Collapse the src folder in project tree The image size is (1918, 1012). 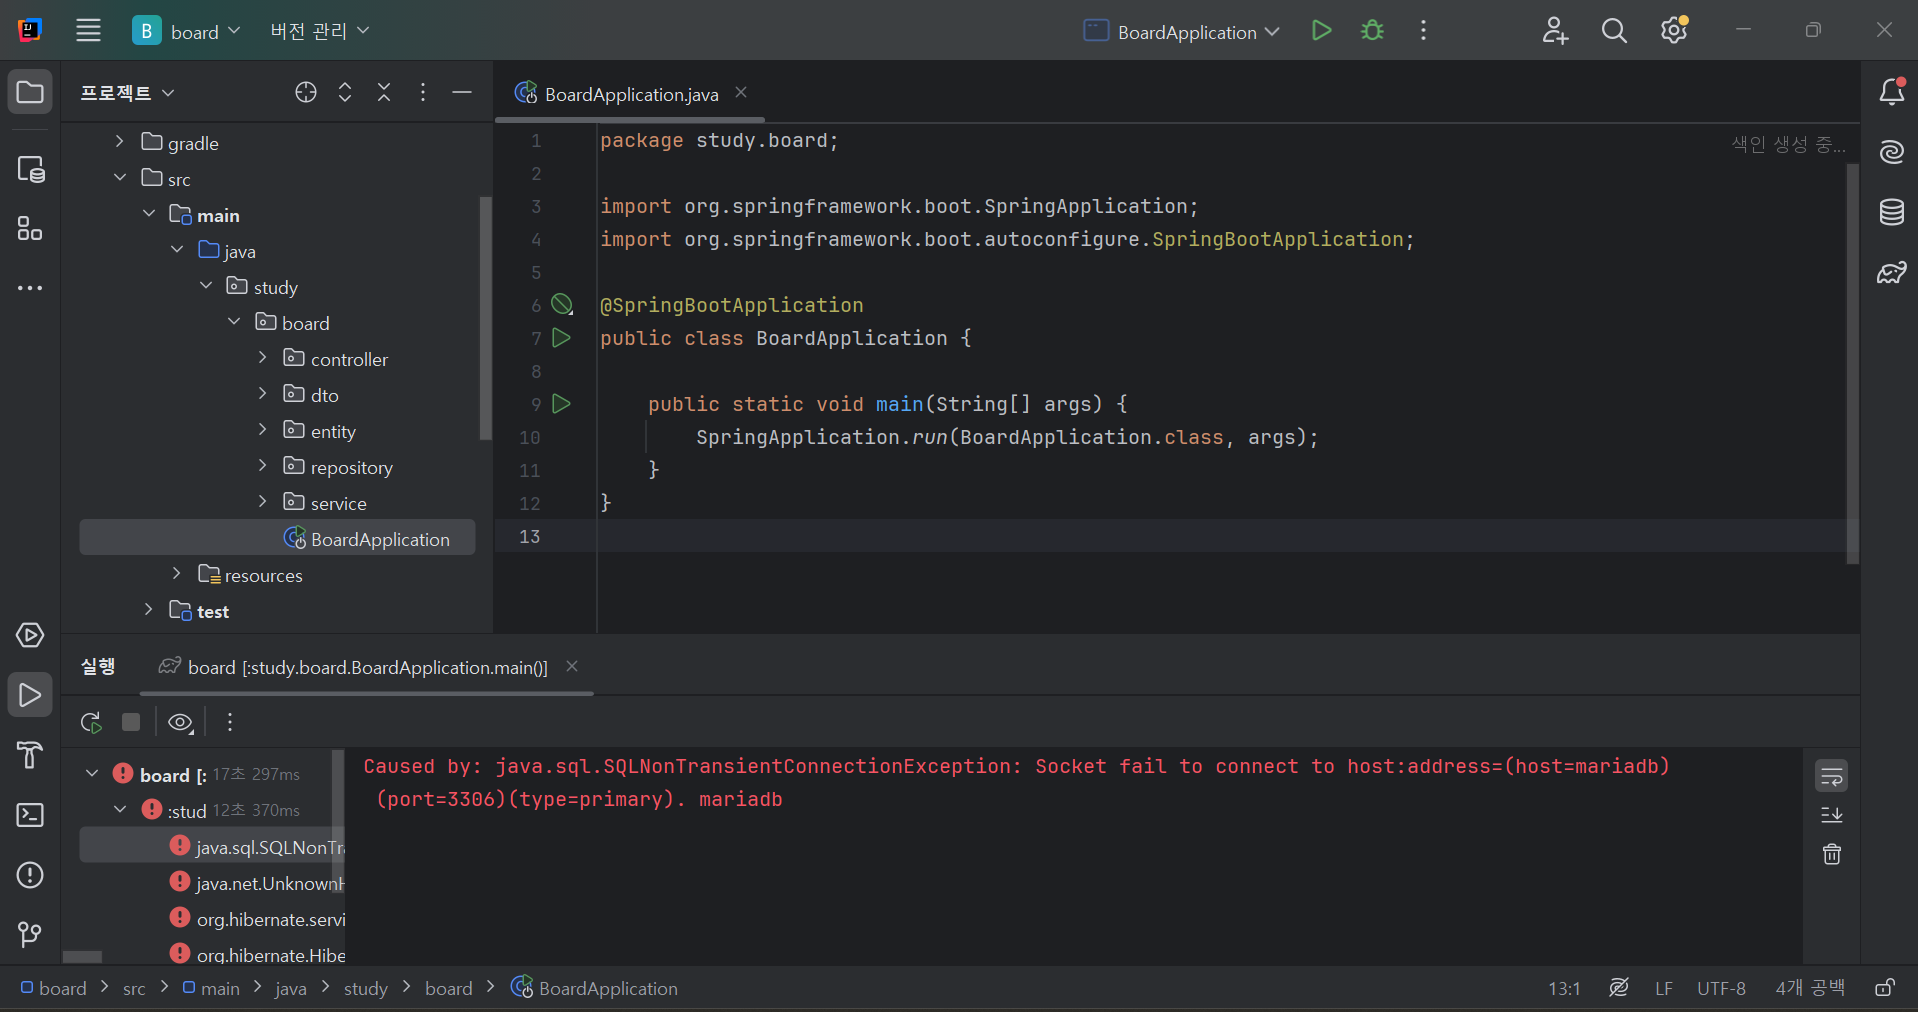pyautogui.click(x=120, y=178)
